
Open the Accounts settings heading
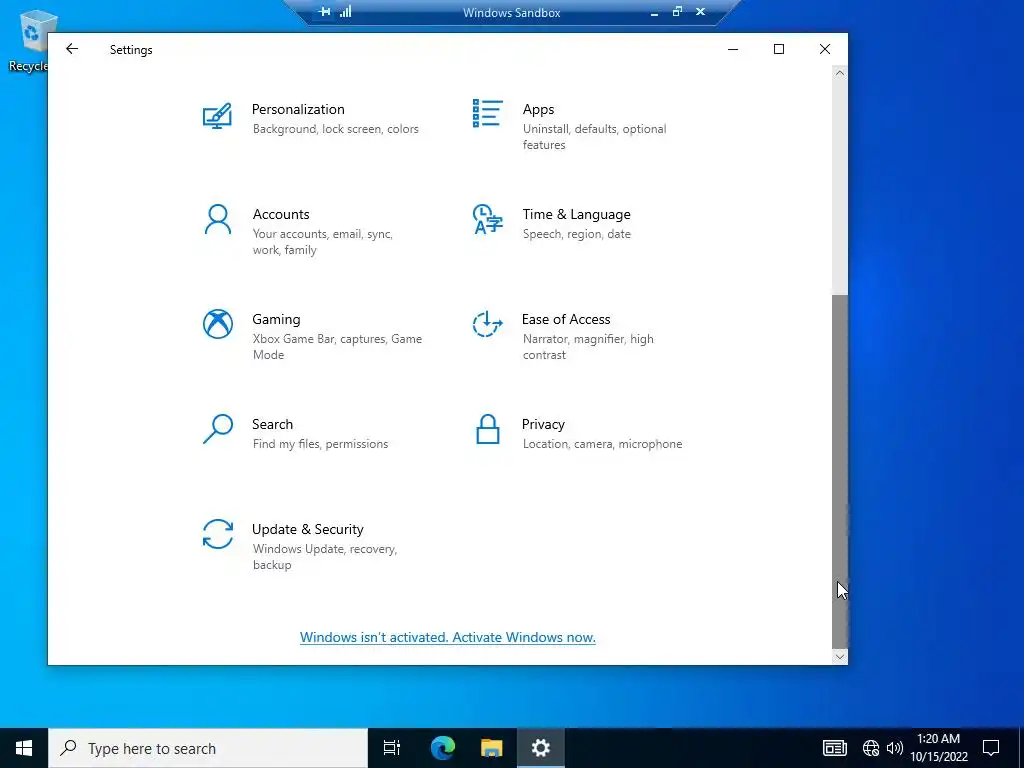pos(281,214)
